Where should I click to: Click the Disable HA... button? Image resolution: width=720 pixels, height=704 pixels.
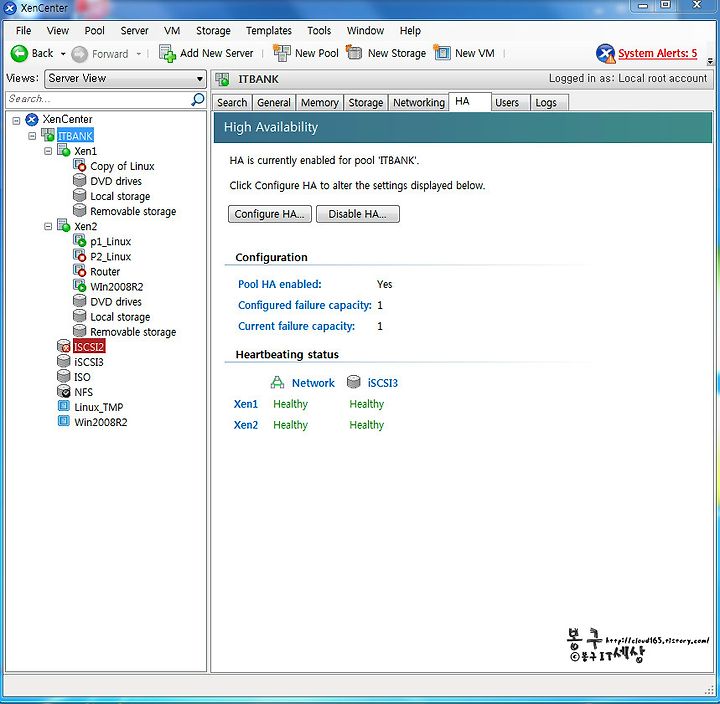coord(357,214)
